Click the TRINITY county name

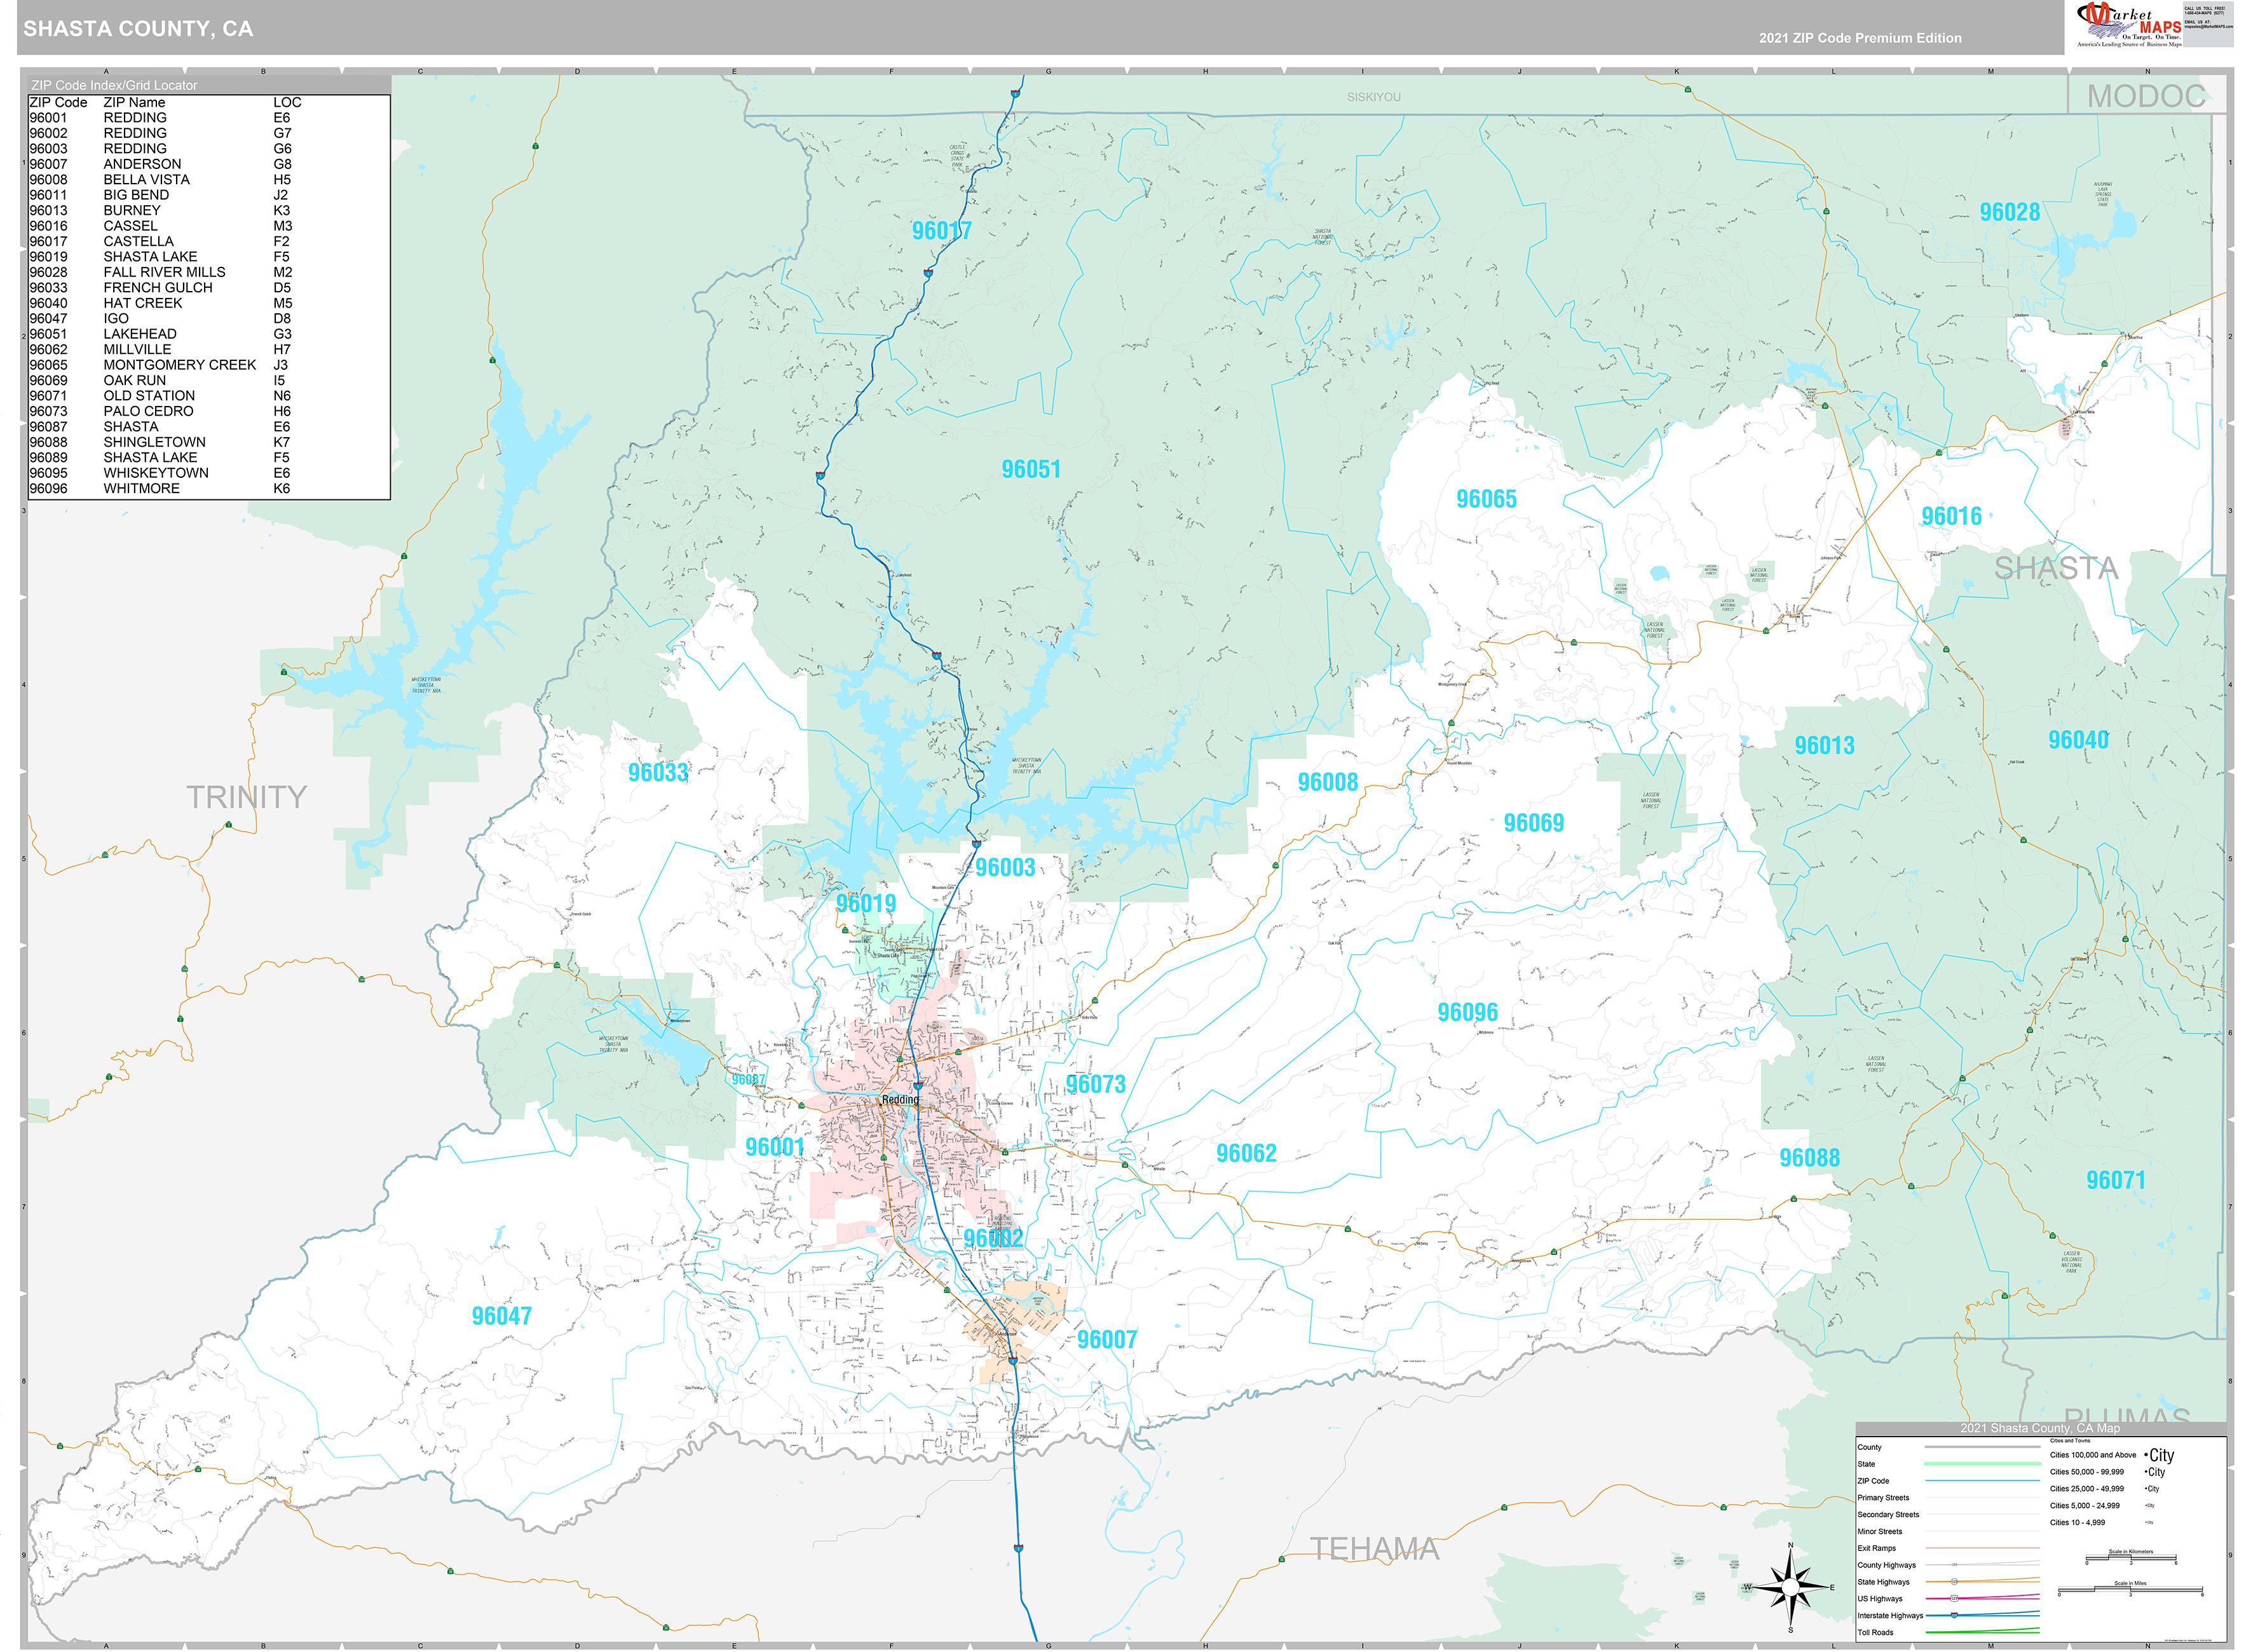tap(246, 797)
